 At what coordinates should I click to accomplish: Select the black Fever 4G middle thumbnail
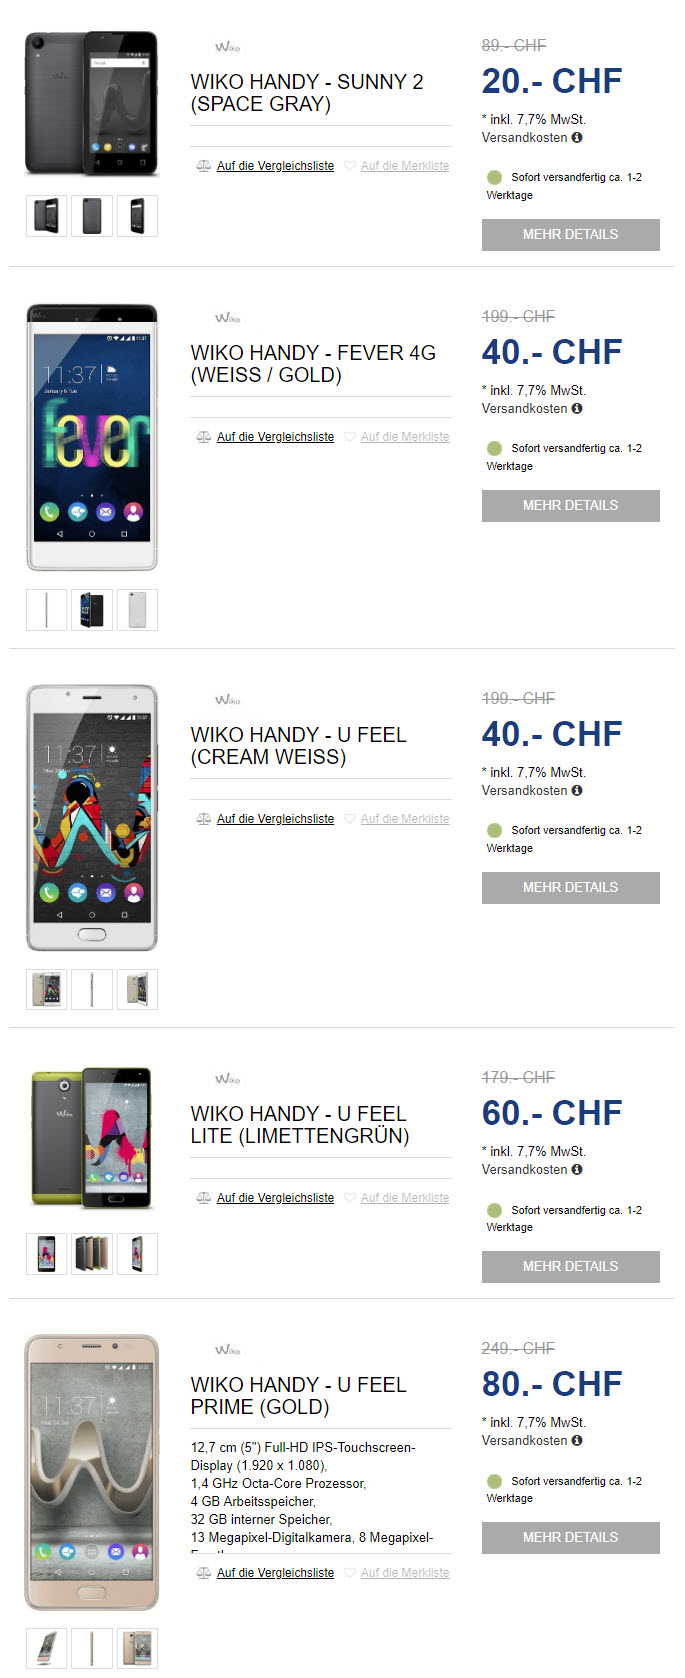[x=92, y=610]
